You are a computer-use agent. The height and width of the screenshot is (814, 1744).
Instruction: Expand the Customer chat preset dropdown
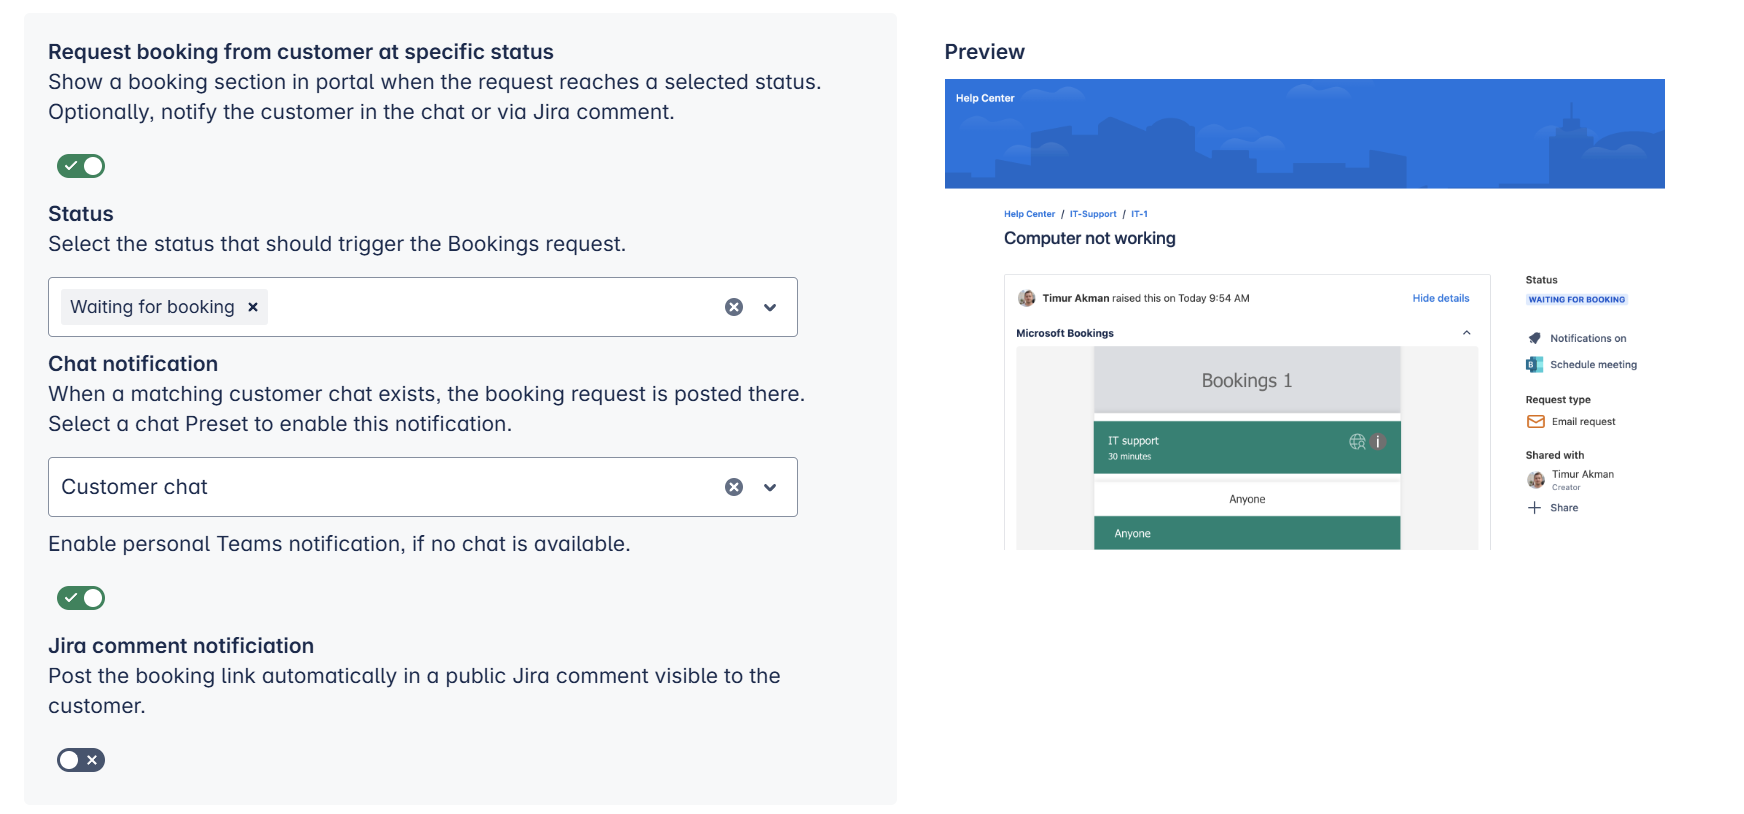pos(770,487)
